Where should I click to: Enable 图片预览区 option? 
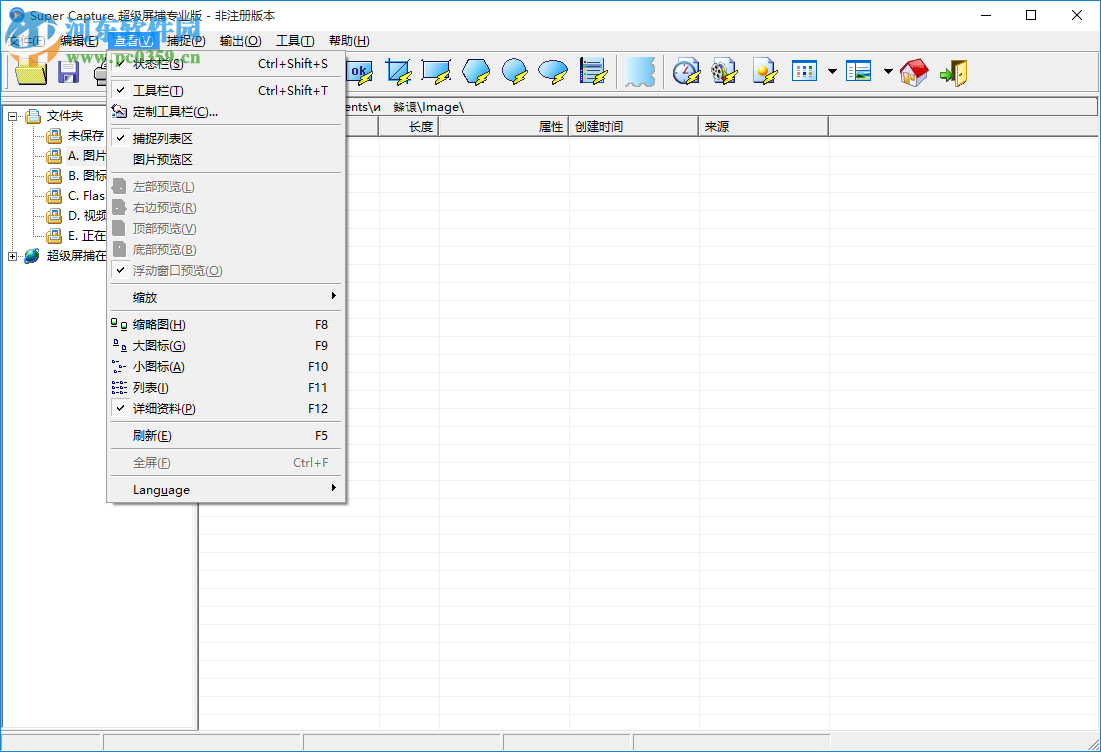coord(163,160)
